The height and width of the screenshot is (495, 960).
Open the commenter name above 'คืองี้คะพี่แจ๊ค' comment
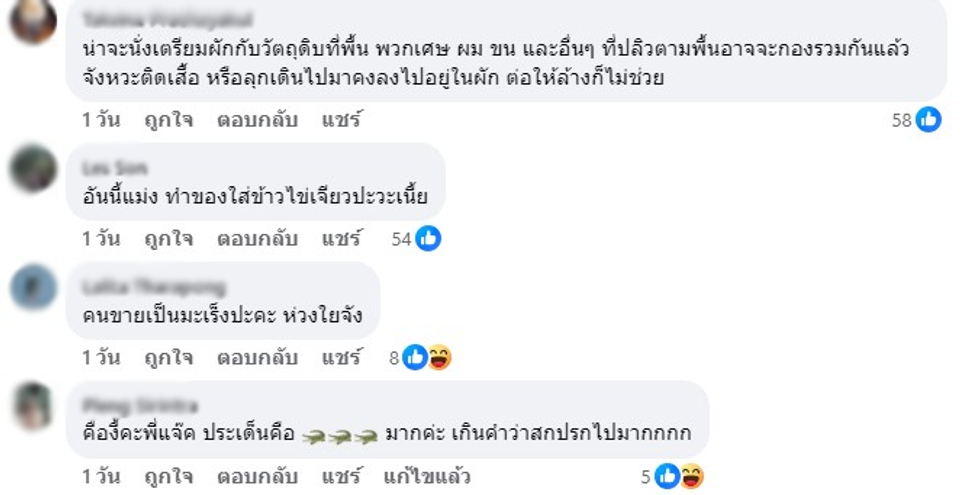[140, 405]
